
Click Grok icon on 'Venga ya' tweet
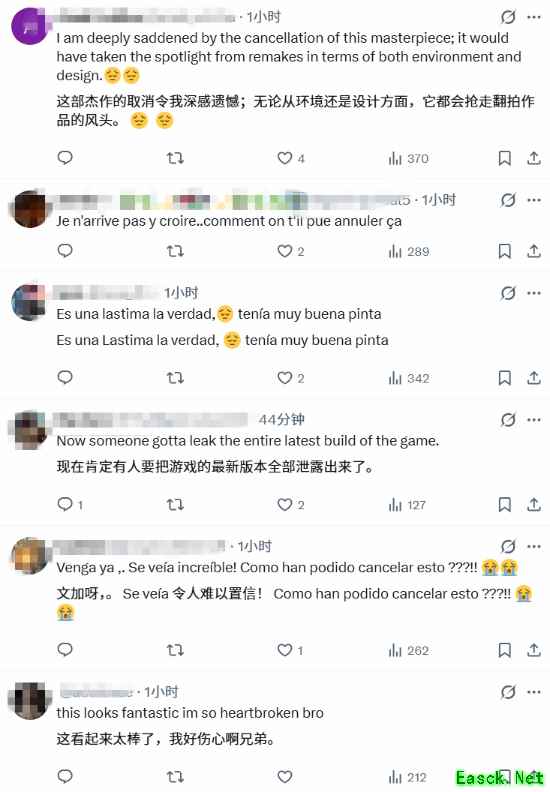coord(508,546)
